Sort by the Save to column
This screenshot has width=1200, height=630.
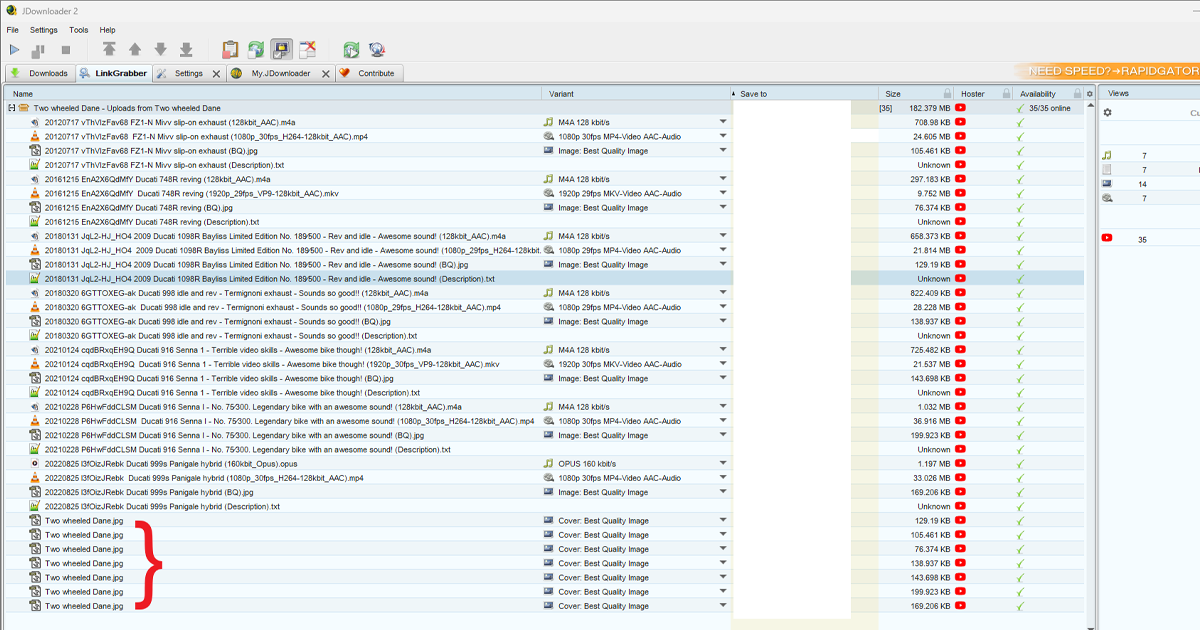(804, 94)
